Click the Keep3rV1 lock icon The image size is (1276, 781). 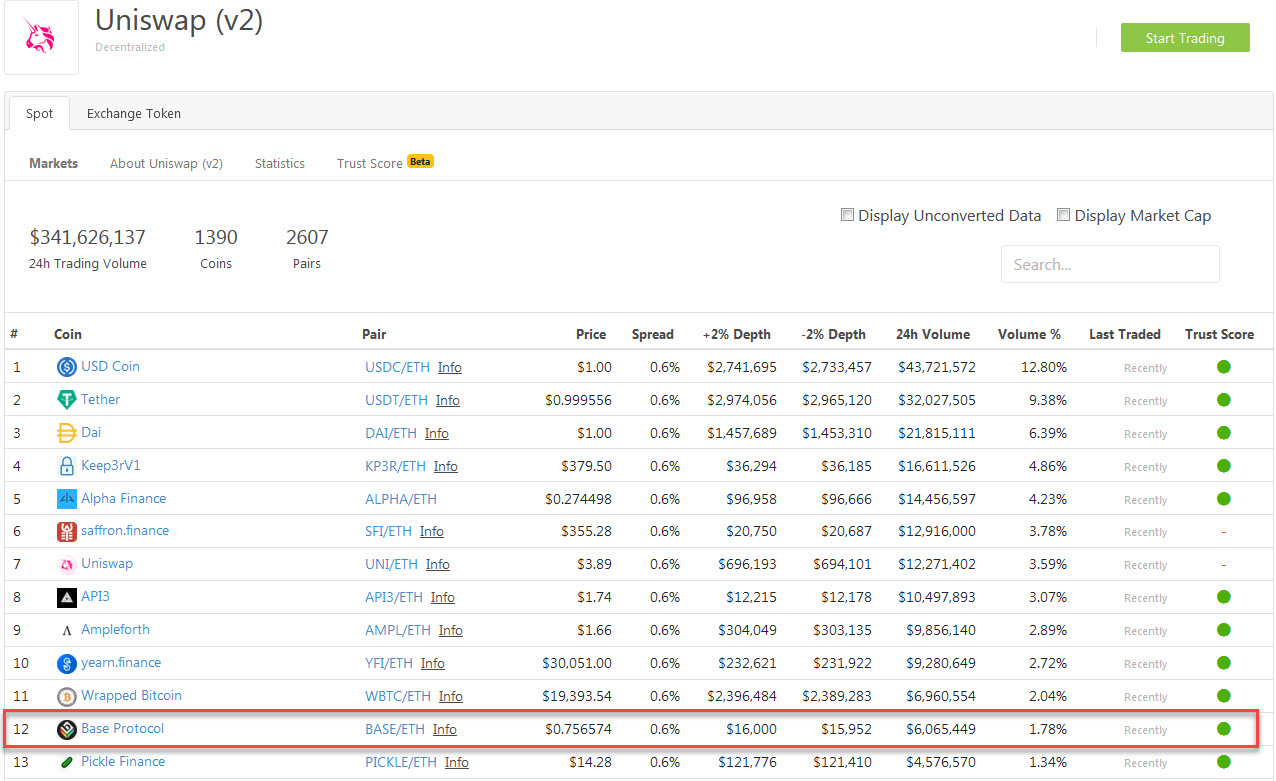point(67,466)
